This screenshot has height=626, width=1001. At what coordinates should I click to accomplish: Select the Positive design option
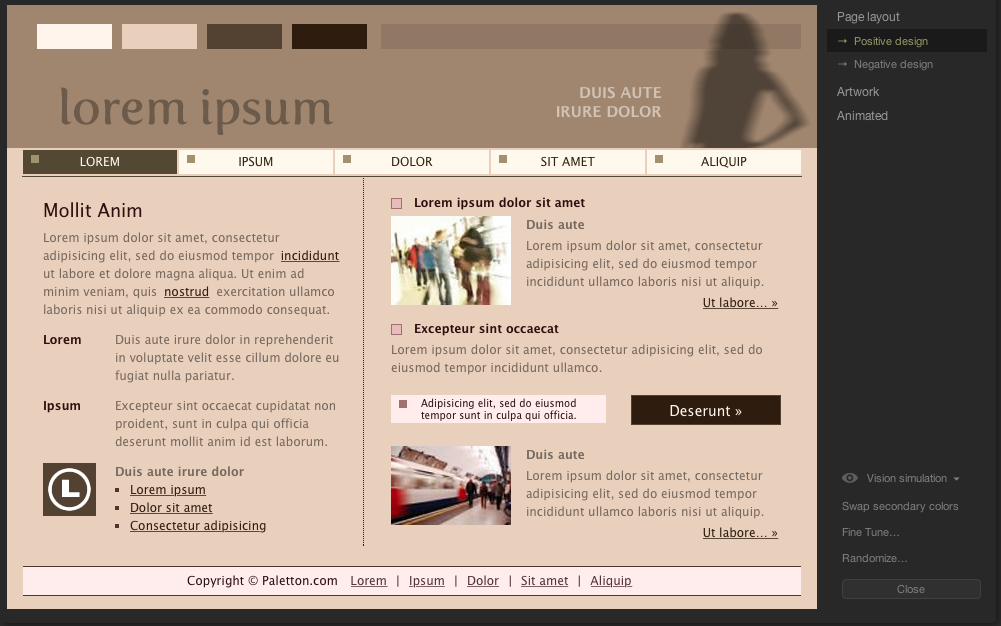pyautogui.click(x=890, y=41)
